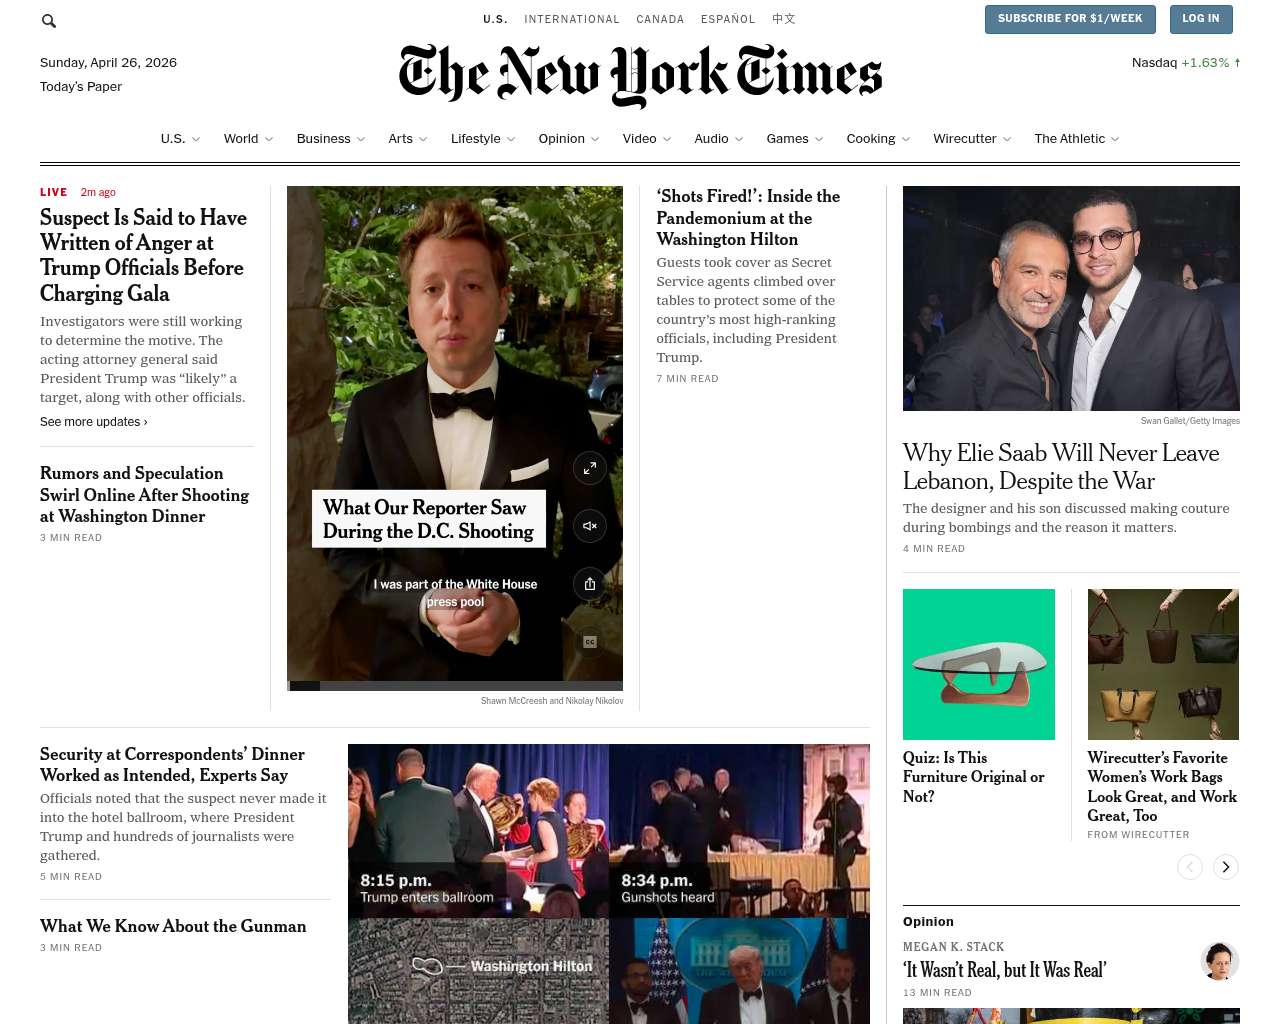Viewport: 1280px width, 1024px height.
Task: Click the Nasdaq up-arrow indicator
Action: (x=1237, y=62)
